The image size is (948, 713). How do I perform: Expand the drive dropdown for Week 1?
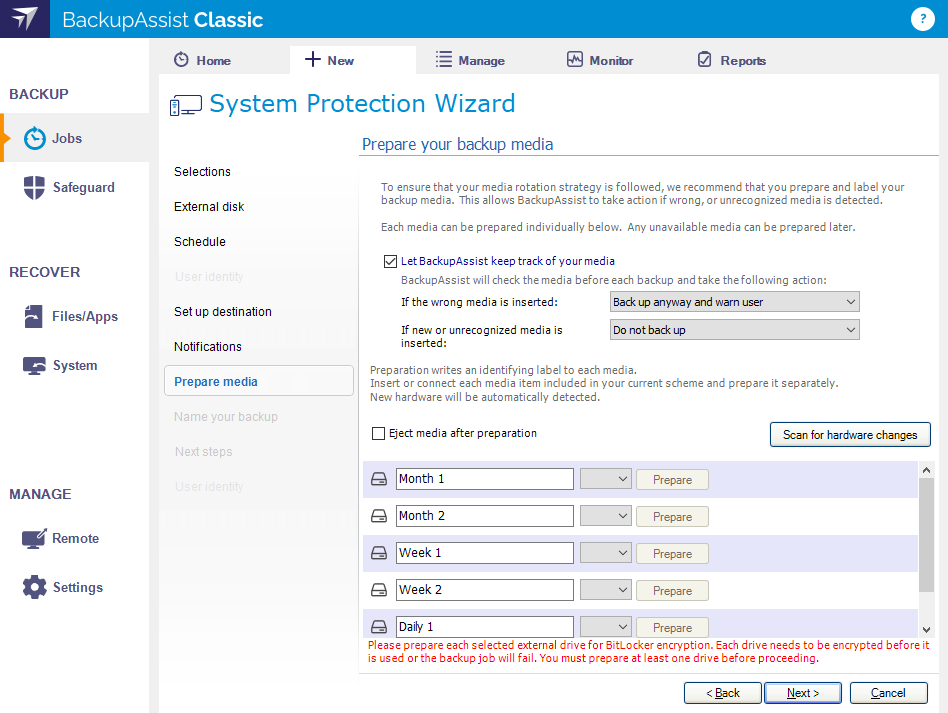point(606,553)
